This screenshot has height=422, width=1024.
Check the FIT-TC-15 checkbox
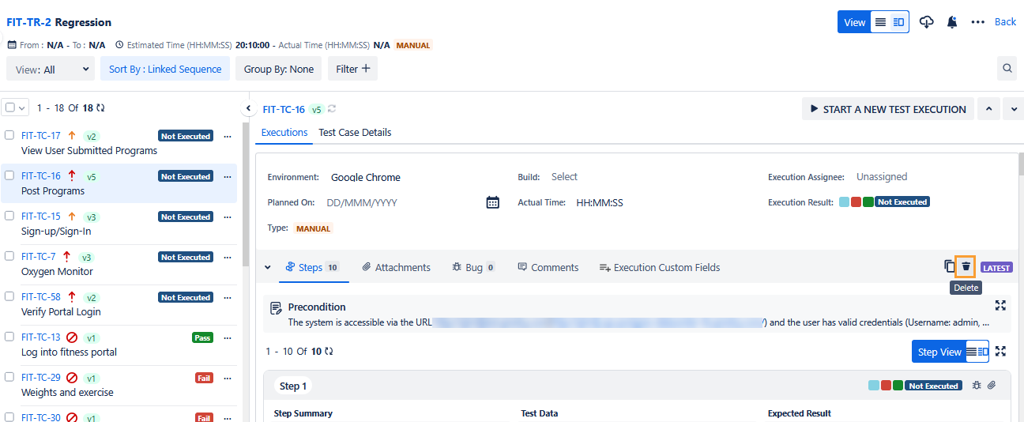[x=9, y=216]
